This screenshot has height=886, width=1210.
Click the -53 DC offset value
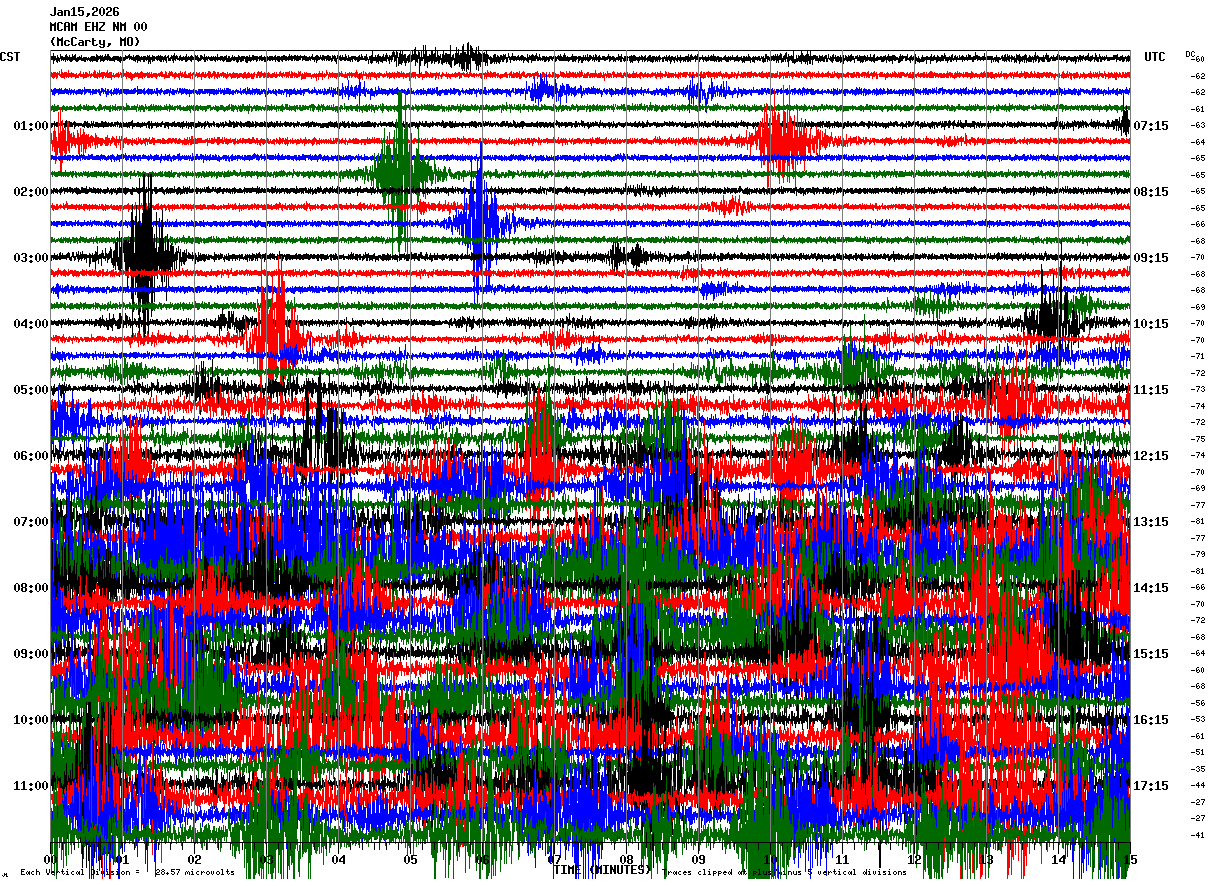tap(1198, 719)
